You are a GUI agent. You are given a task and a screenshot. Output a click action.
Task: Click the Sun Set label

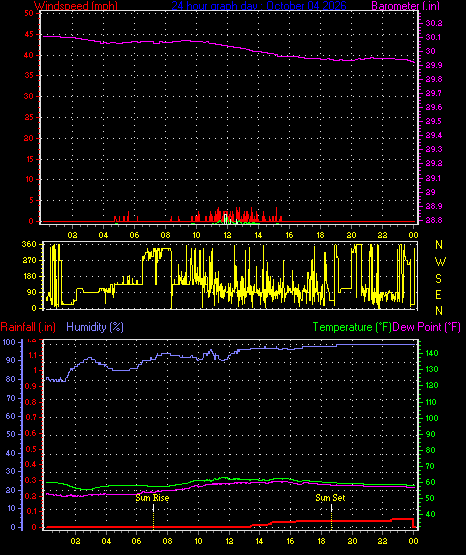click(x=330, y=498)
